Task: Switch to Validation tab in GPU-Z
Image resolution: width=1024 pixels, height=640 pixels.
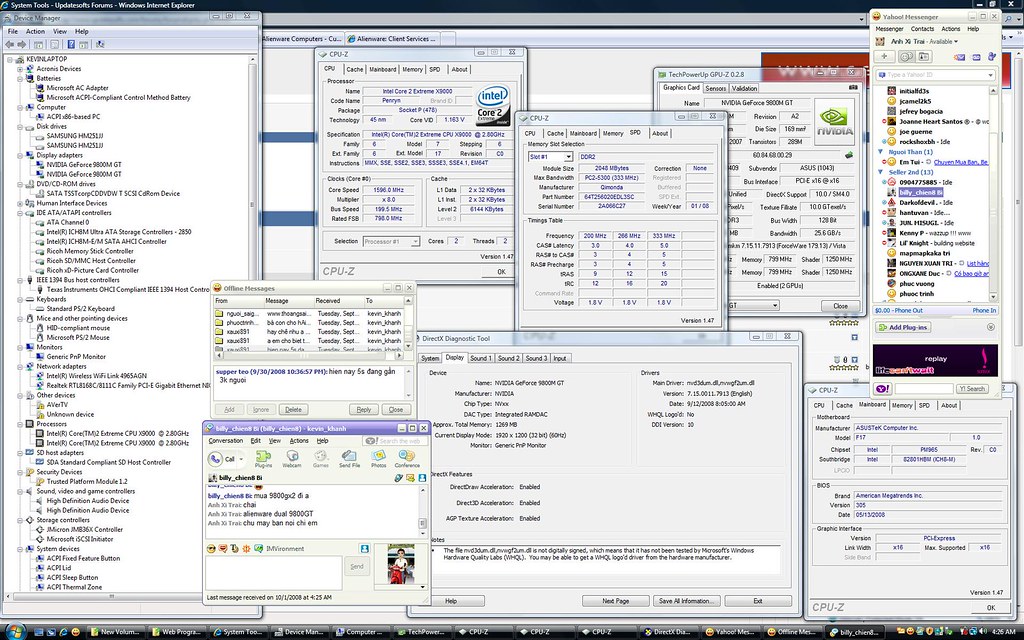Action: 744,88
